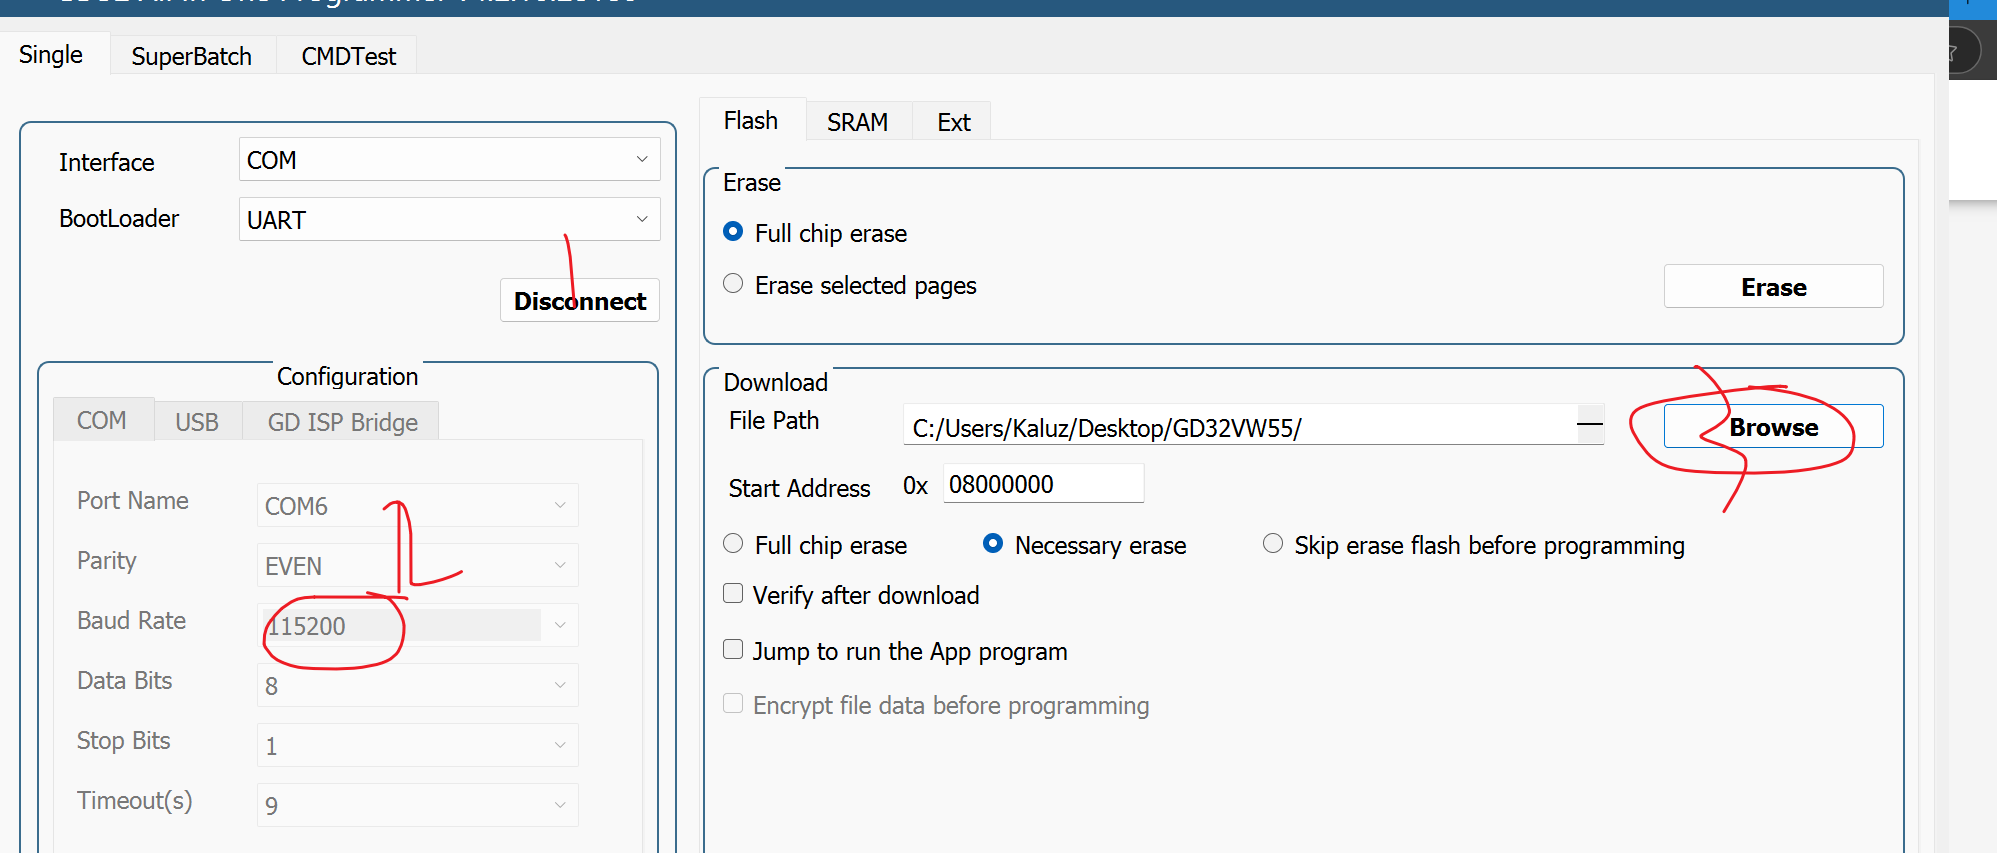The width and height of the screenshot is (1997, 853).
Task: Switch to the GD ISP Bridge tab
Action: (x=342, y=422)
